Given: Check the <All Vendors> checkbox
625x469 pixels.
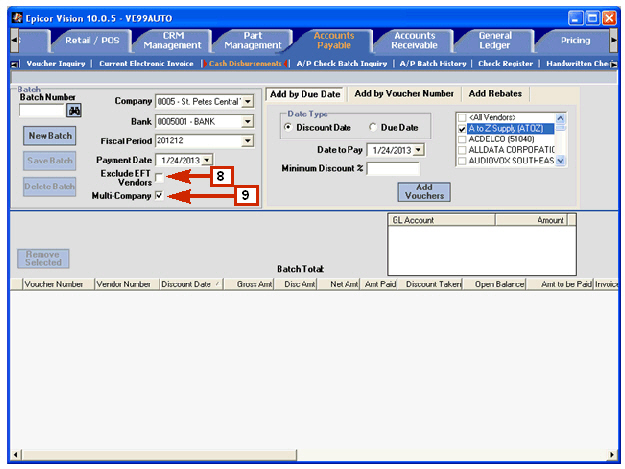Looking at the screenshot, I should [x=462, y=118].
